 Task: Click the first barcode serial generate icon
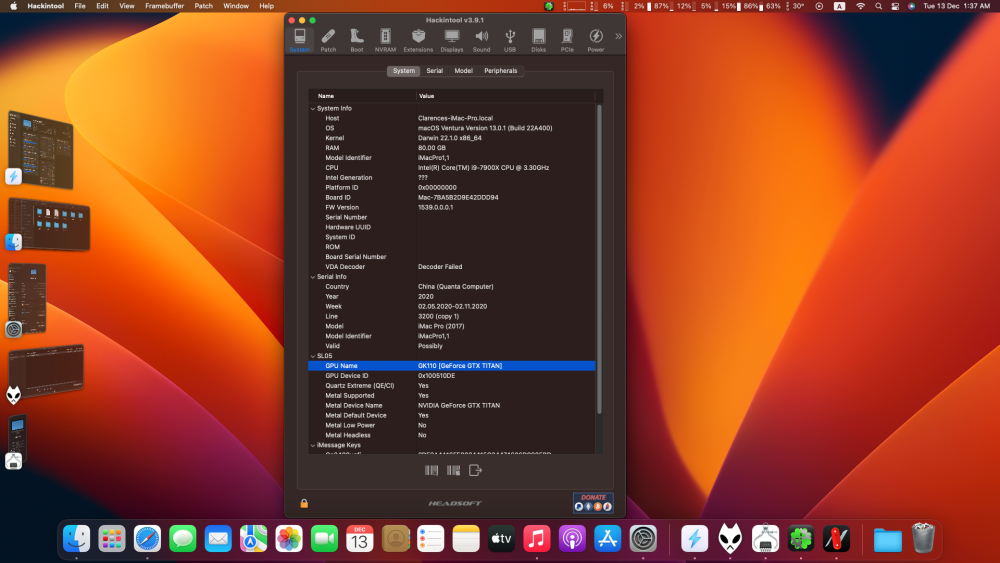click(432, 471)
